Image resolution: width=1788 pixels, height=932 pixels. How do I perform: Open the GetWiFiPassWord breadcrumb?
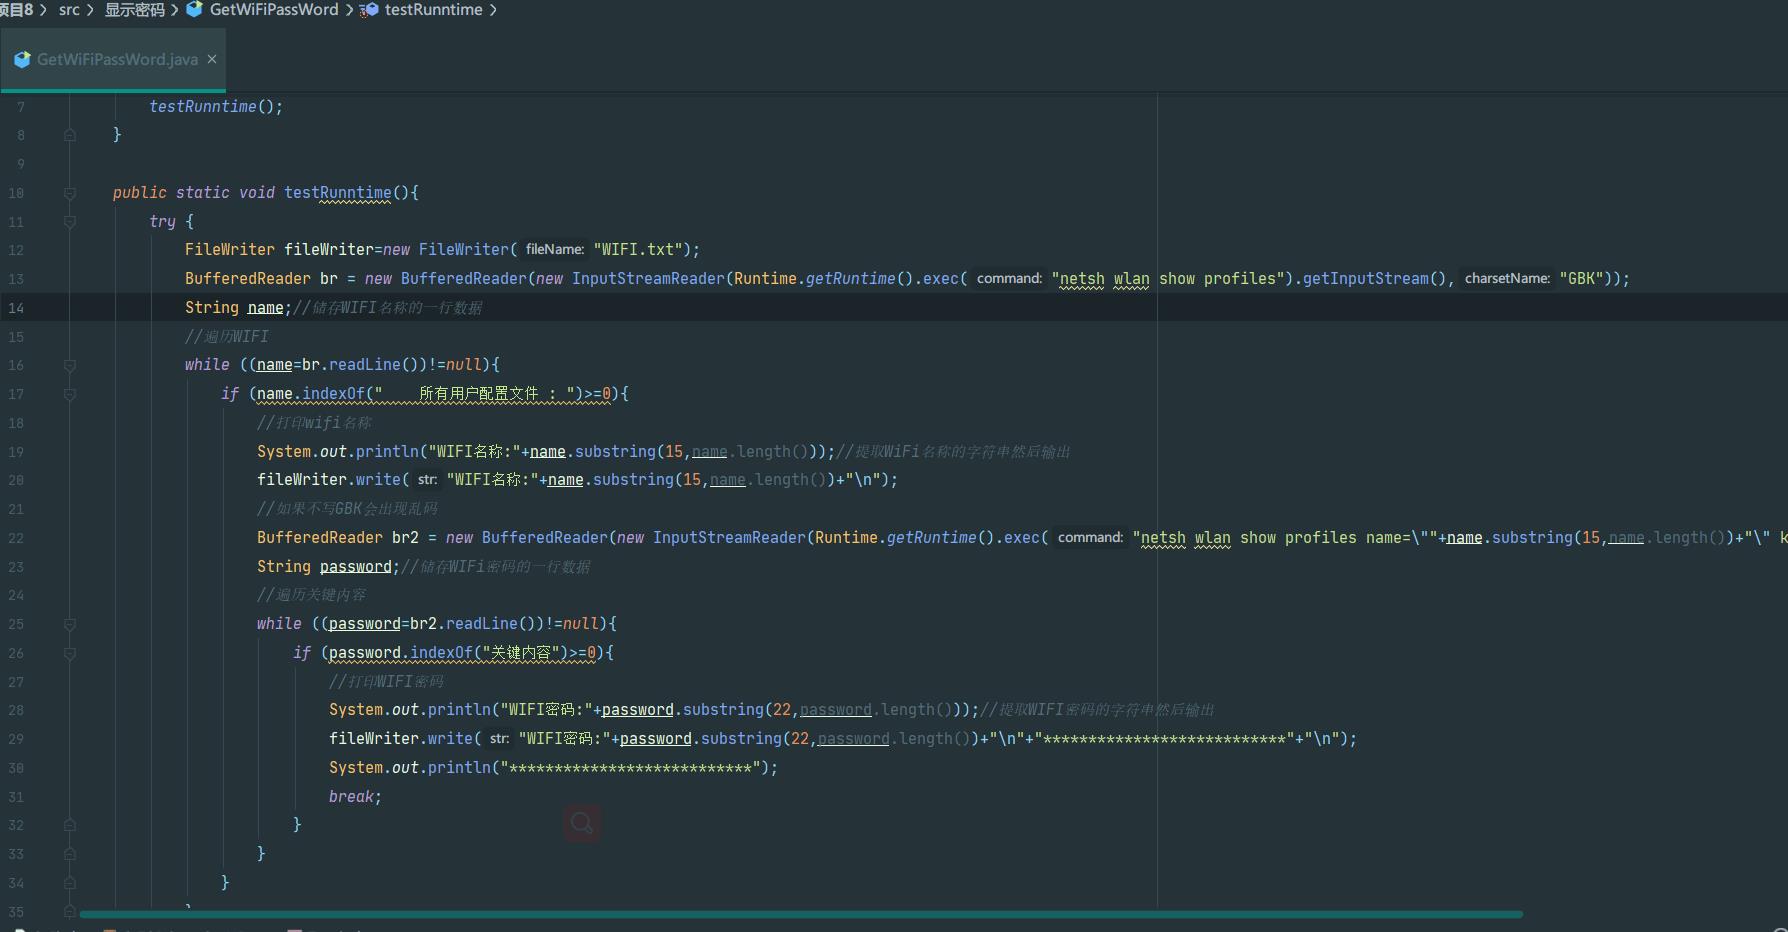click(273, 10)
